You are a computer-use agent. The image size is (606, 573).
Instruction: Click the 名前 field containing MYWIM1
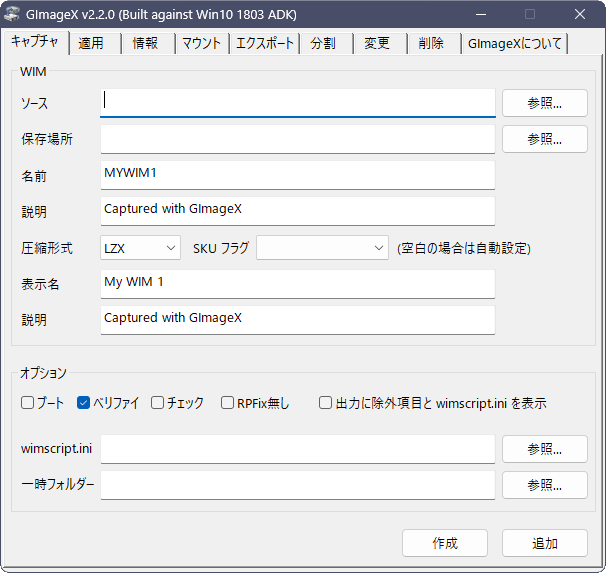tap(298, 175)
